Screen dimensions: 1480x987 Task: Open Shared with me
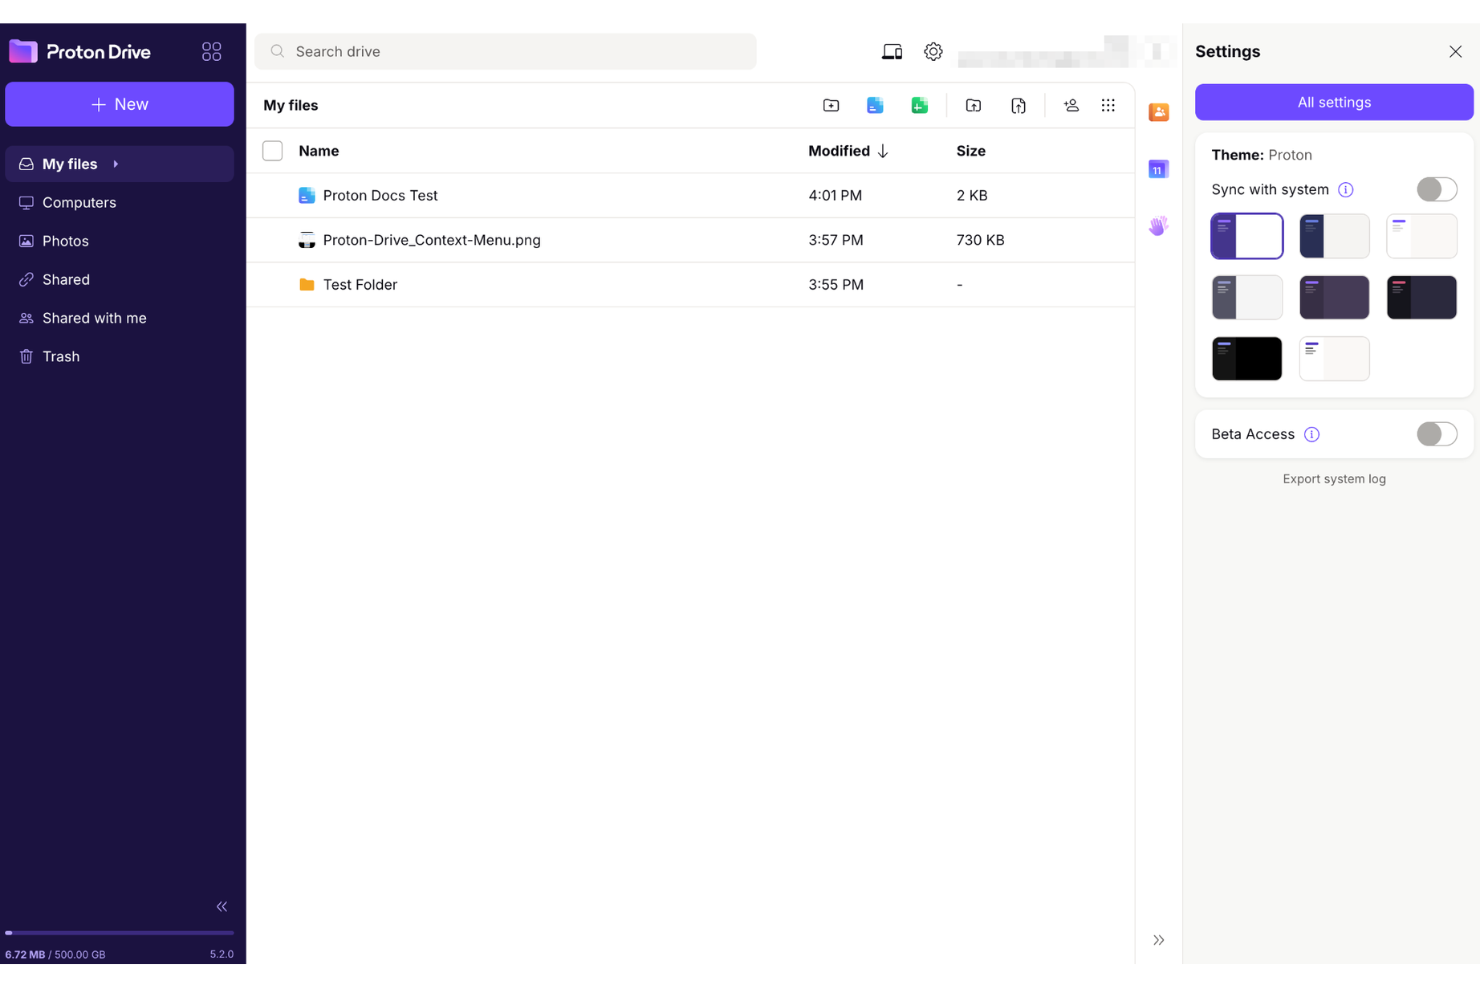pos(119,318)
